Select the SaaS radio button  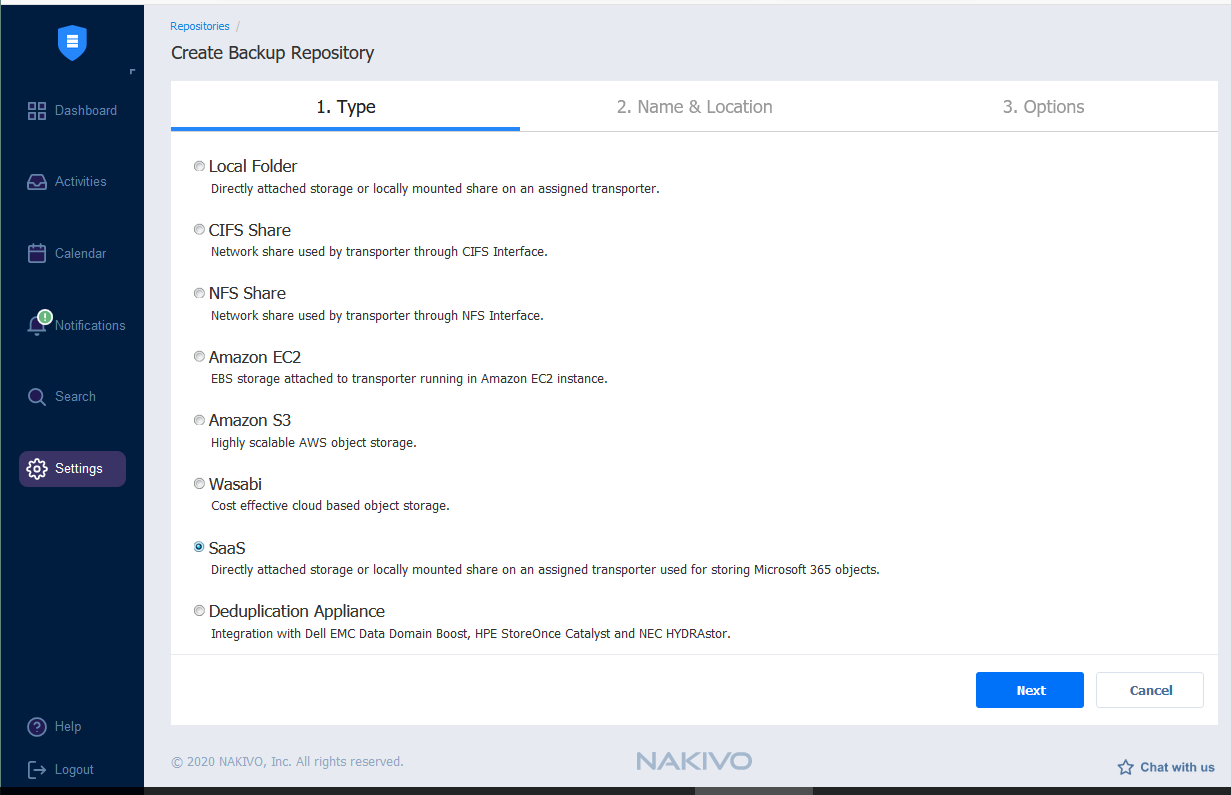199,547
